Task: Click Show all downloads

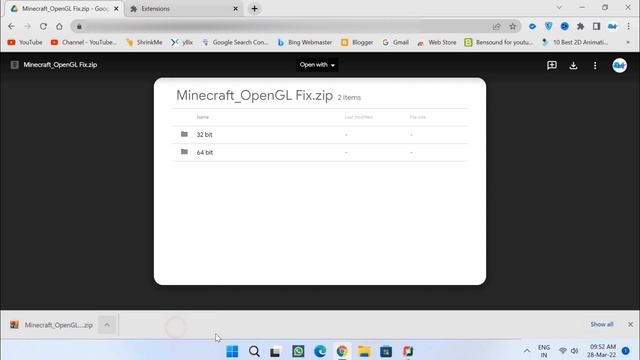Action: [x=602, y=324]
